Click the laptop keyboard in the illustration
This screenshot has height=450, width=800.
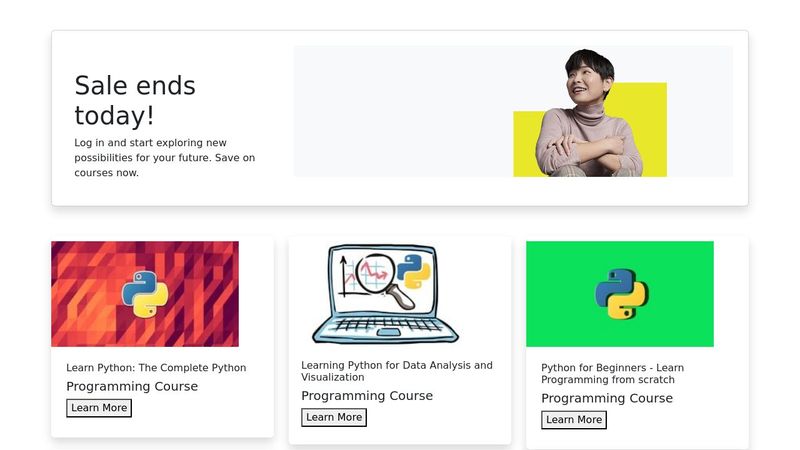386,324
